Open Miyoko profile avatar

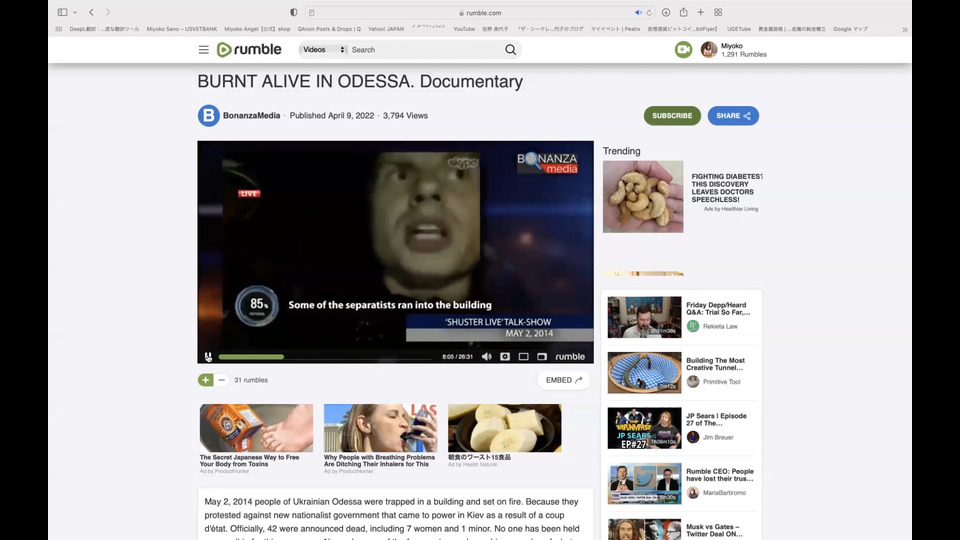[709, 50]
